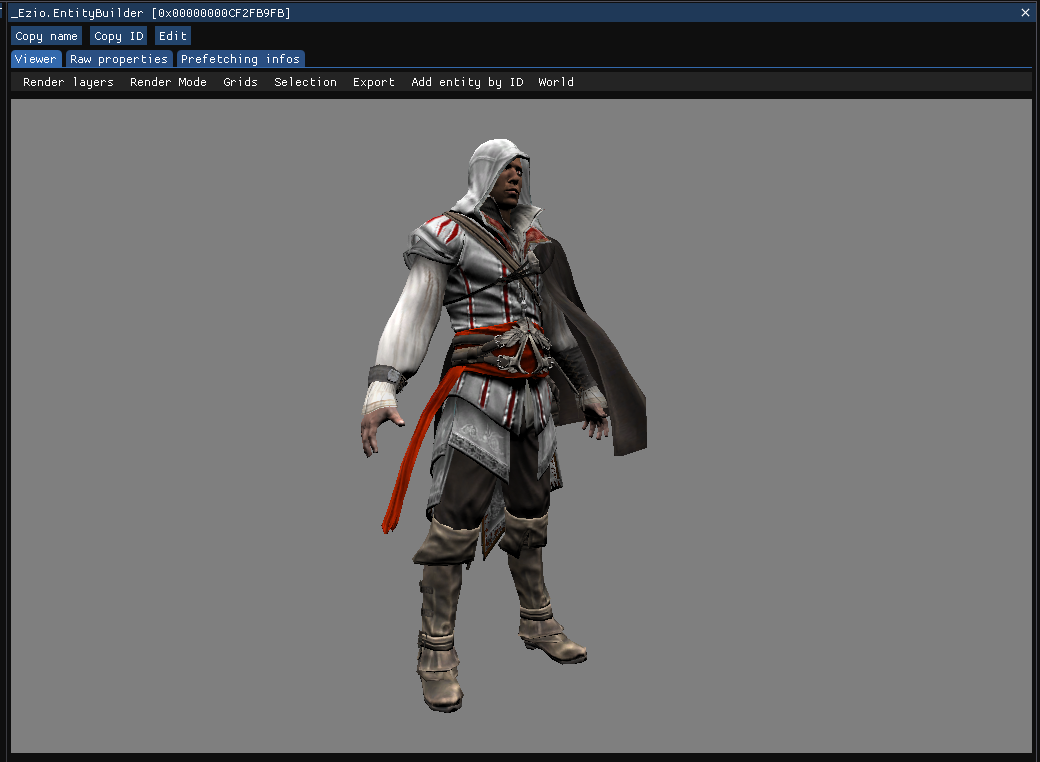Select the Viewer tab
Viewport: 1040px width, 762px height.
36,58
